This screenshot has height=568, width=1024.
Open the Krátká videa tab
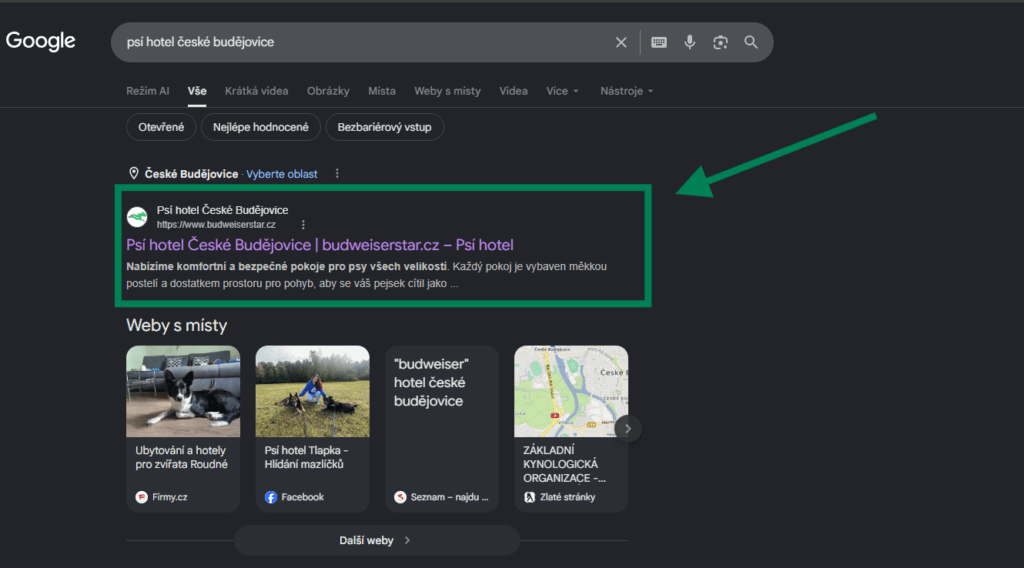[x=257, y=91]
